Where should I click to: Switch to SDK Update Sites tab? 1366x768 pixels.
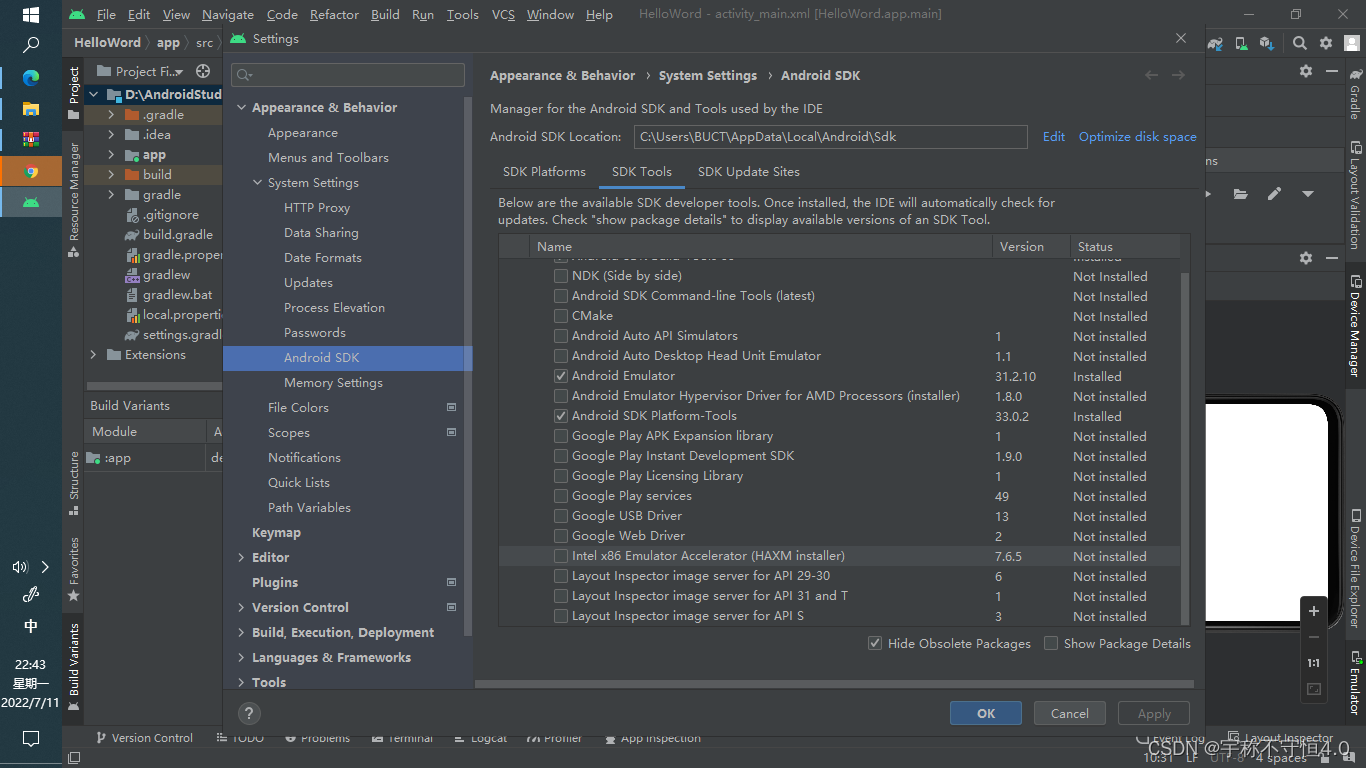coord(749,172)
